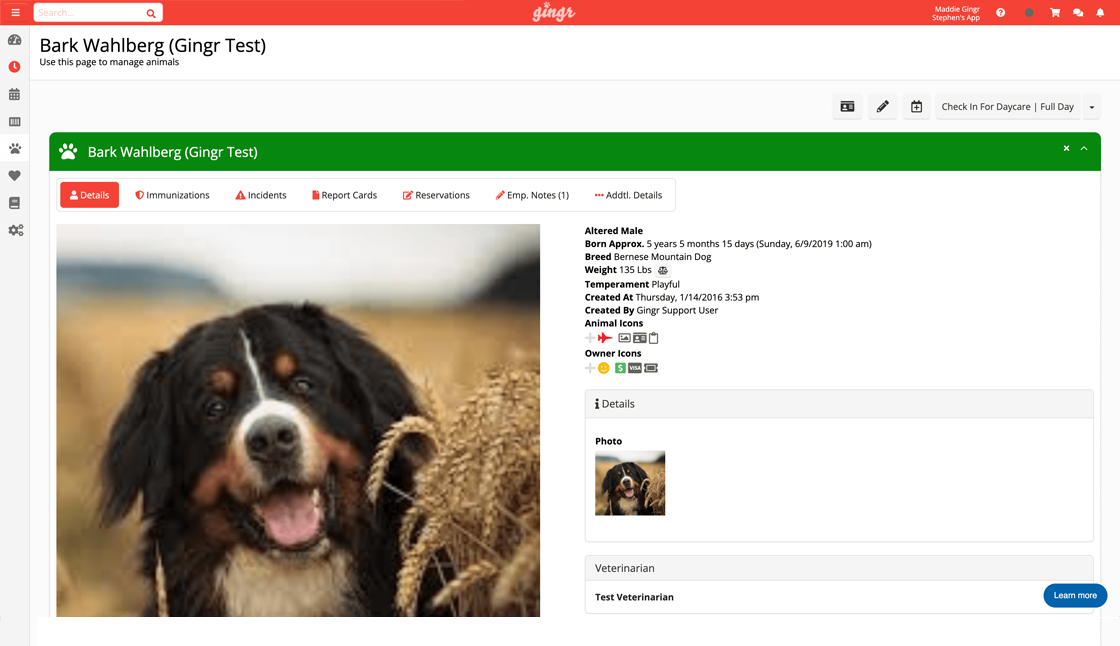The width and height of the screenshot is (1120, 646).
Task: Open the help question mark icon
Action: 1000,12
